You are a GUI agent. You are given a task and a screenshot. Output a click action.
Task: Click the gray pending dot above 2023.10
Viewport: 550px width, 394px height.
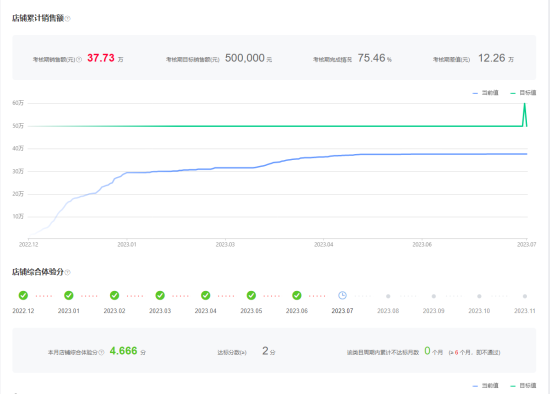(479, 296)
